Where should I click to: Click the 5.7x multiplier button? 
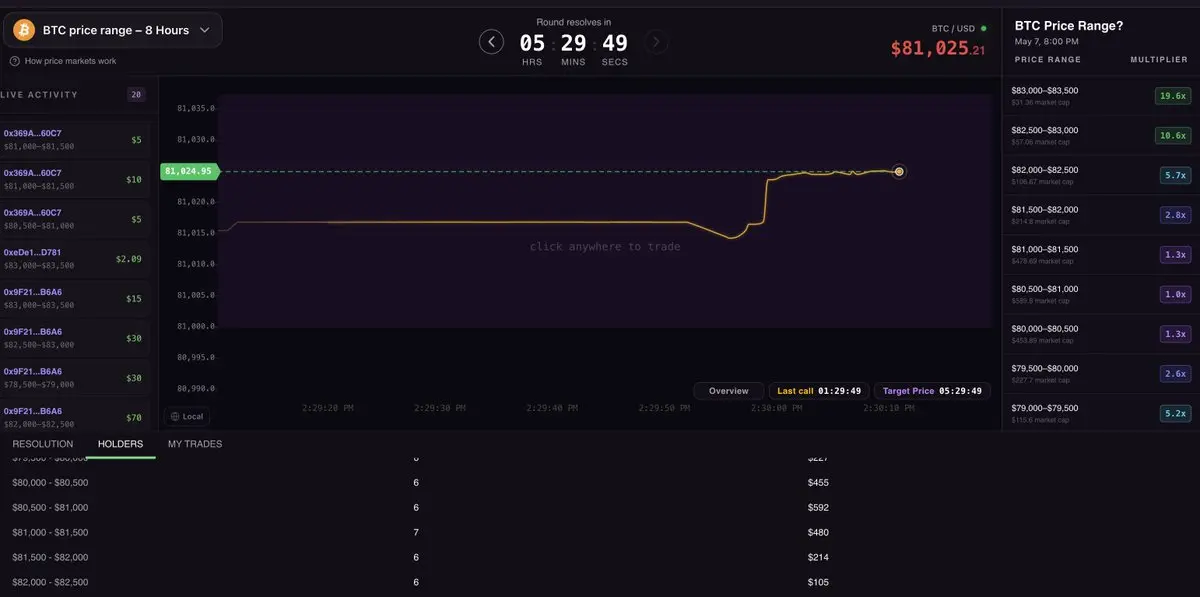pyautogui.click(x=1174, y=175)
